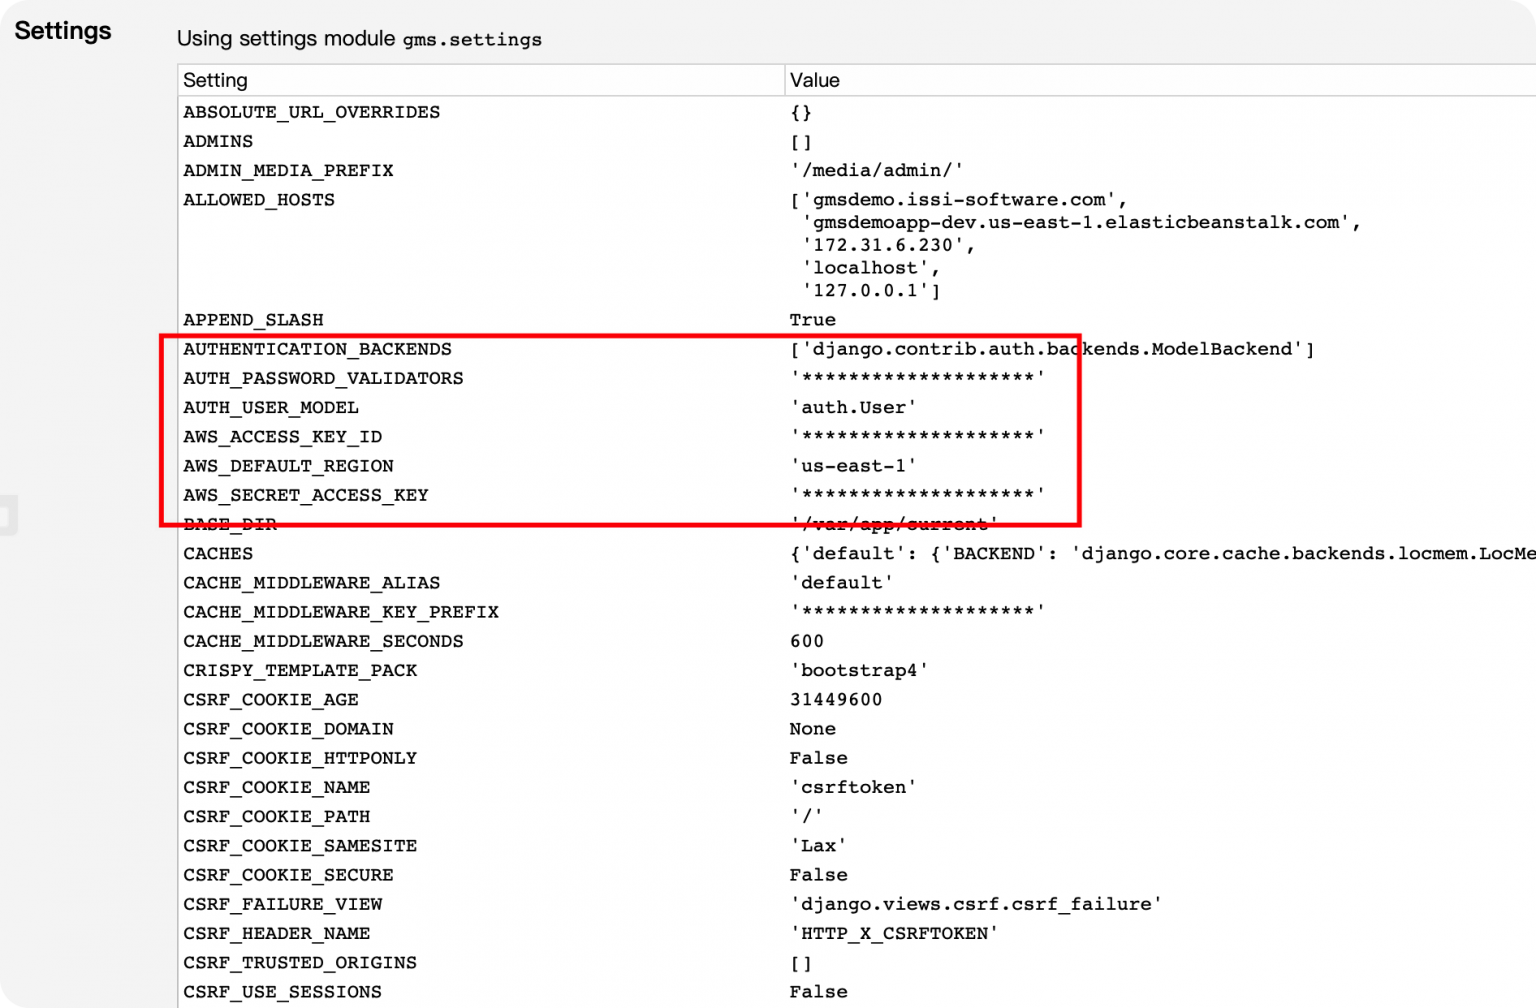Click the 'us-east-1' region value

(x=853, y=466)
